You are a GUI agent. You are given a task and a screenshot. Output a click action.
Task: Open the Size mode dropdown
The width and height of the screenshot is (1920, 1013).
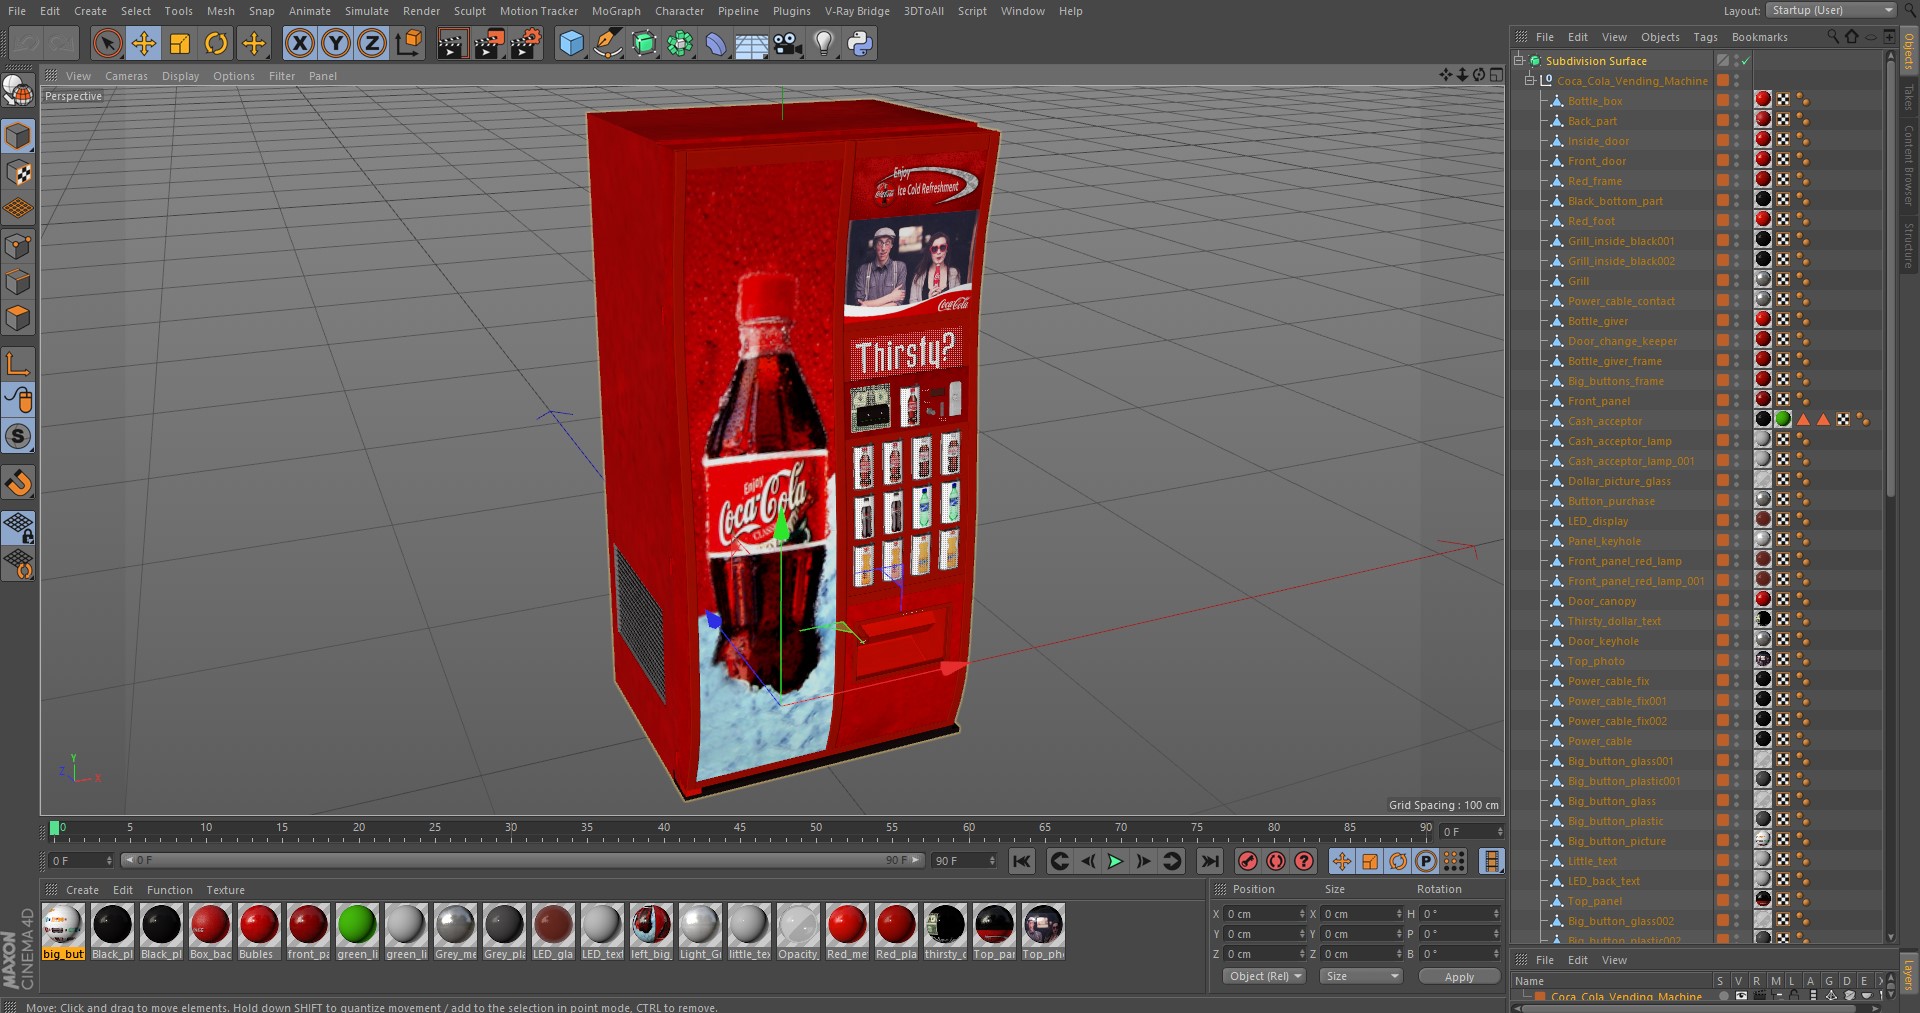[x=1361, y=976]
